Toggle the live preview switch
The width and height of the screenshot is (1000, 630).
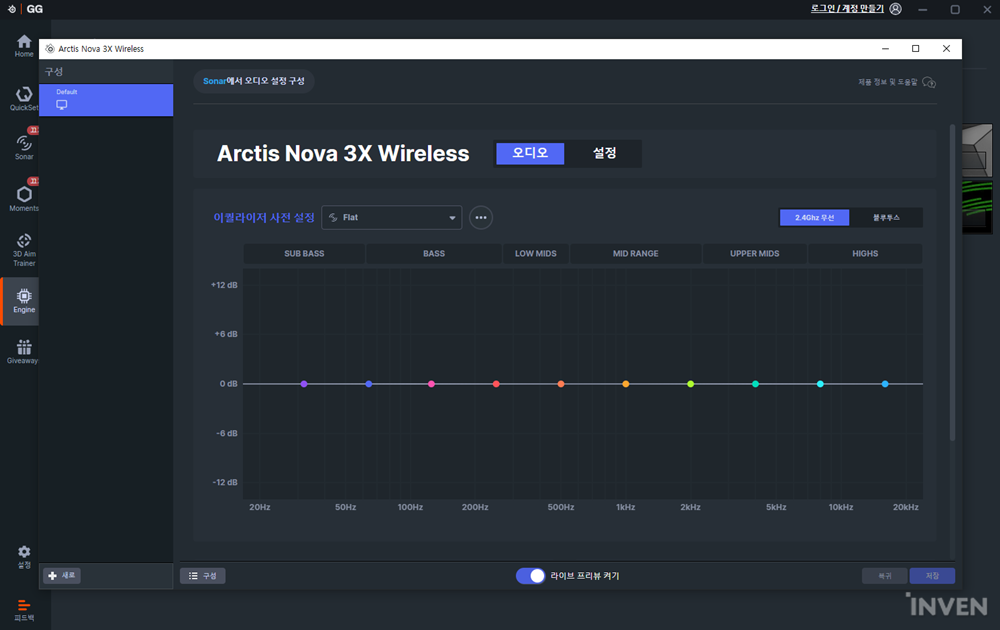[531, 576]
